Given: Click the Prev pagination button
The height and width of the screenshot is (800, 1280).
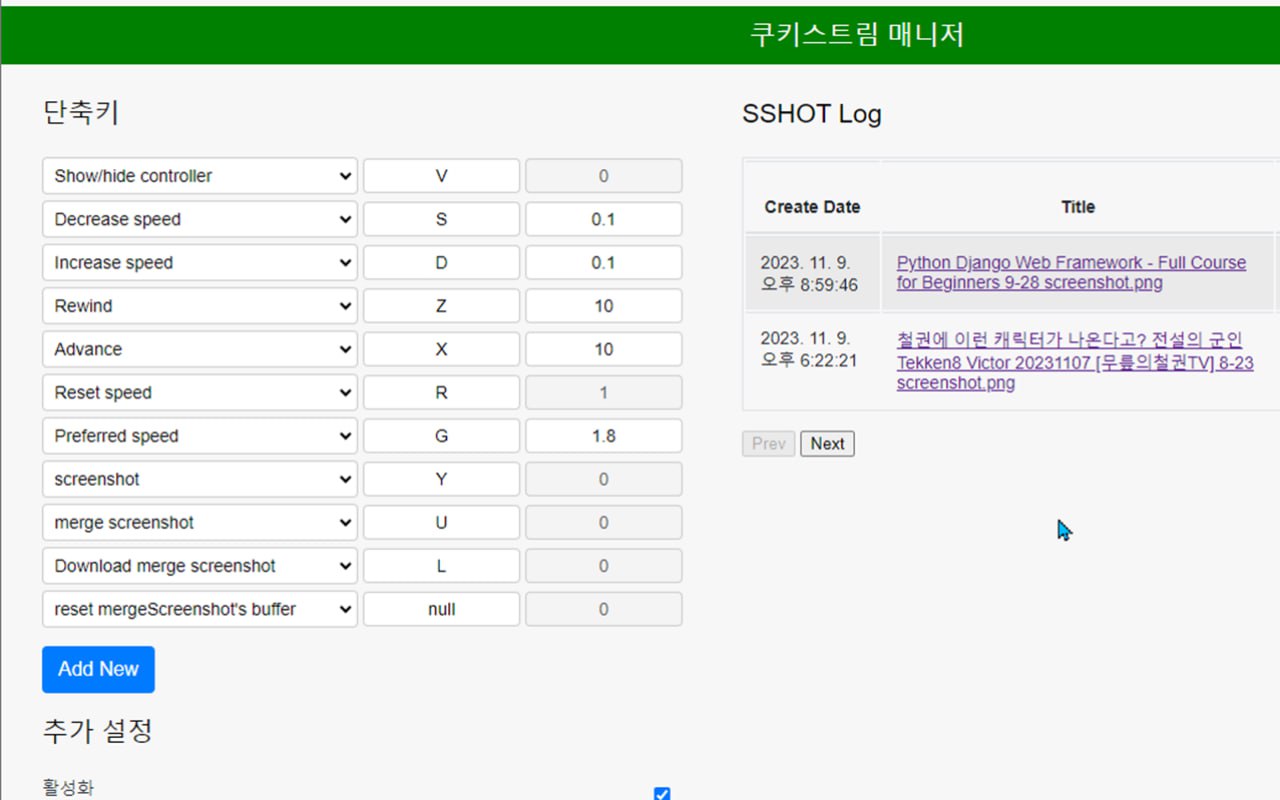Looking at the screenshot, I should coord(768,444).
